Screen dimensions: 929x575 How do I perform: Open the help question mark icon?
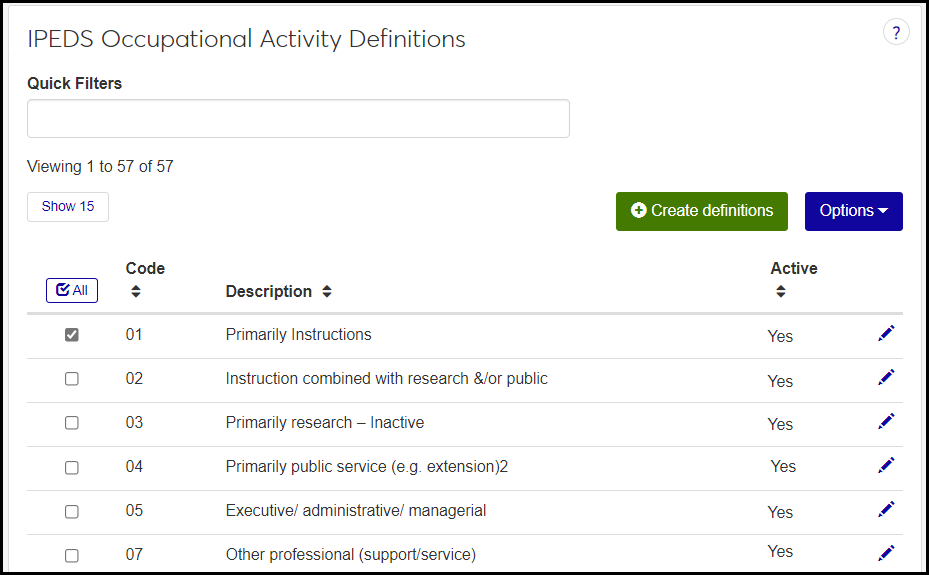pos(896,33)
